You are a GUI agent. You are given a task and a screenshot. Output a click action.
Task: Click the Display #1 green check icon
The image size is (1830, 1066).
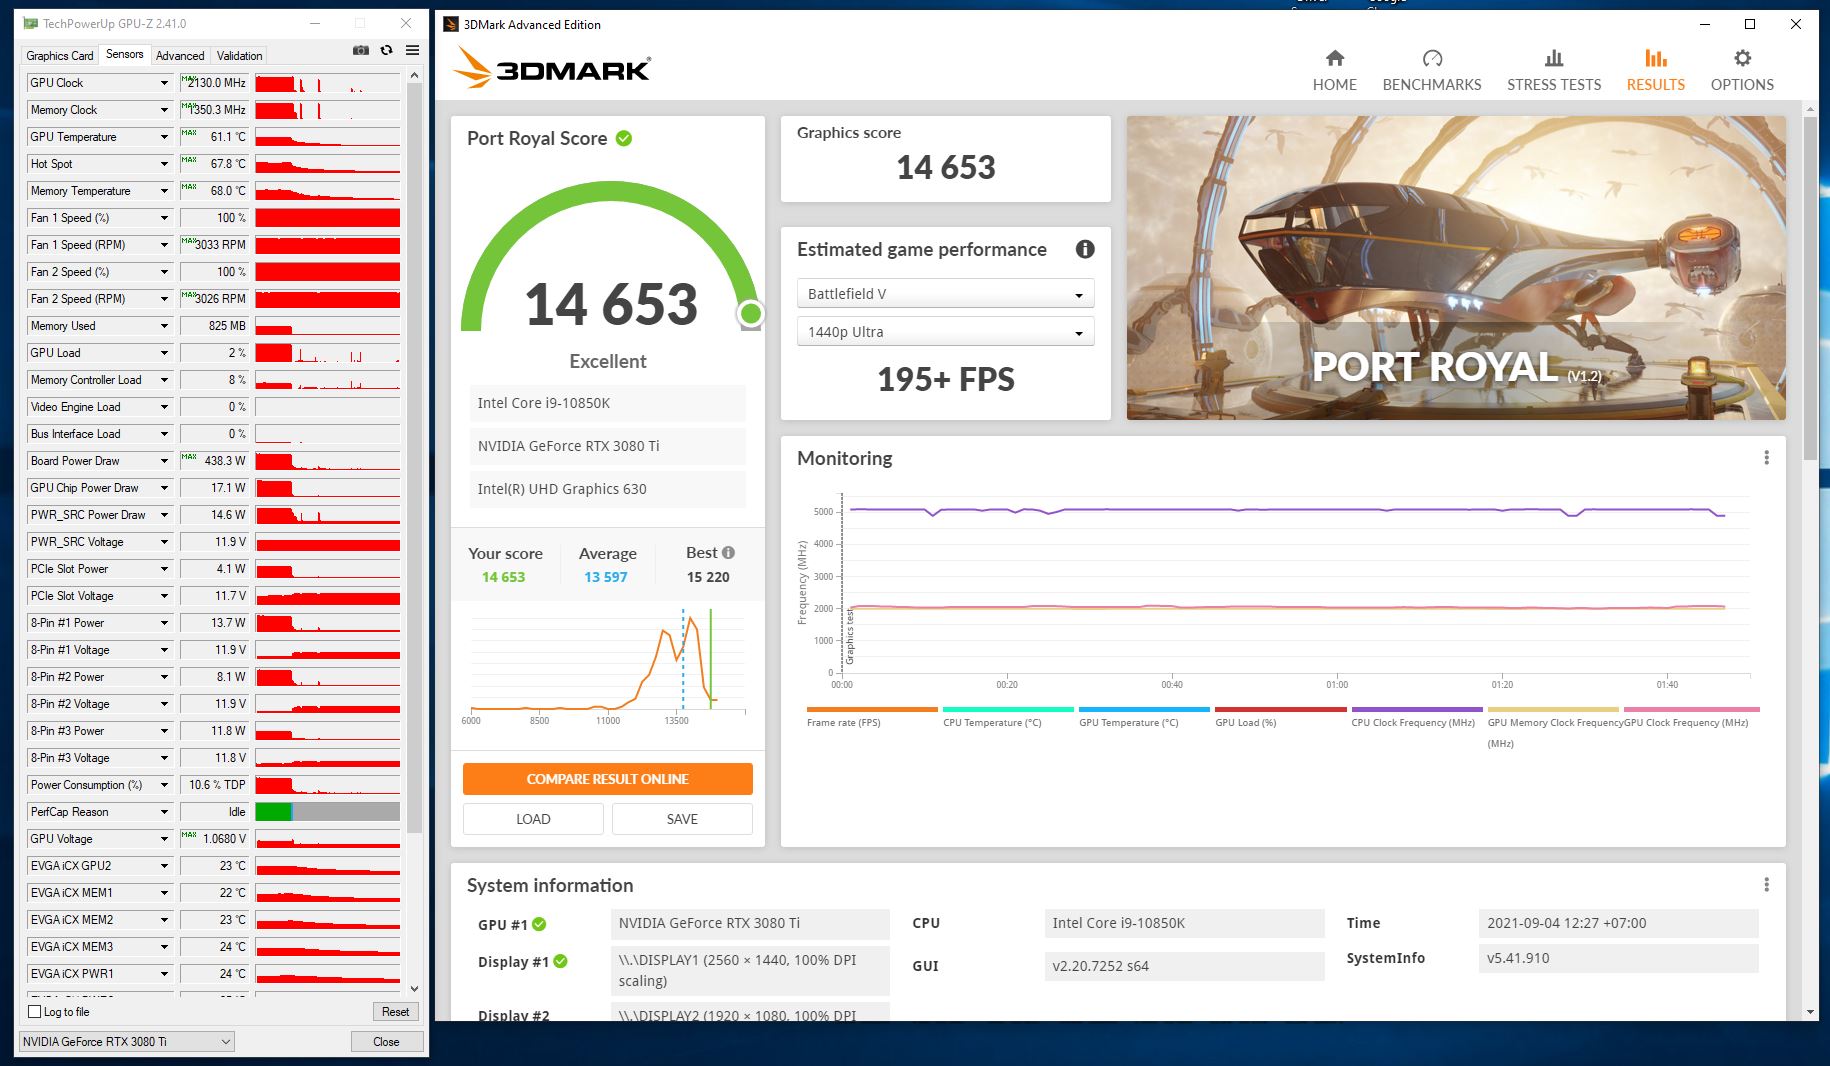click(561, 962)
